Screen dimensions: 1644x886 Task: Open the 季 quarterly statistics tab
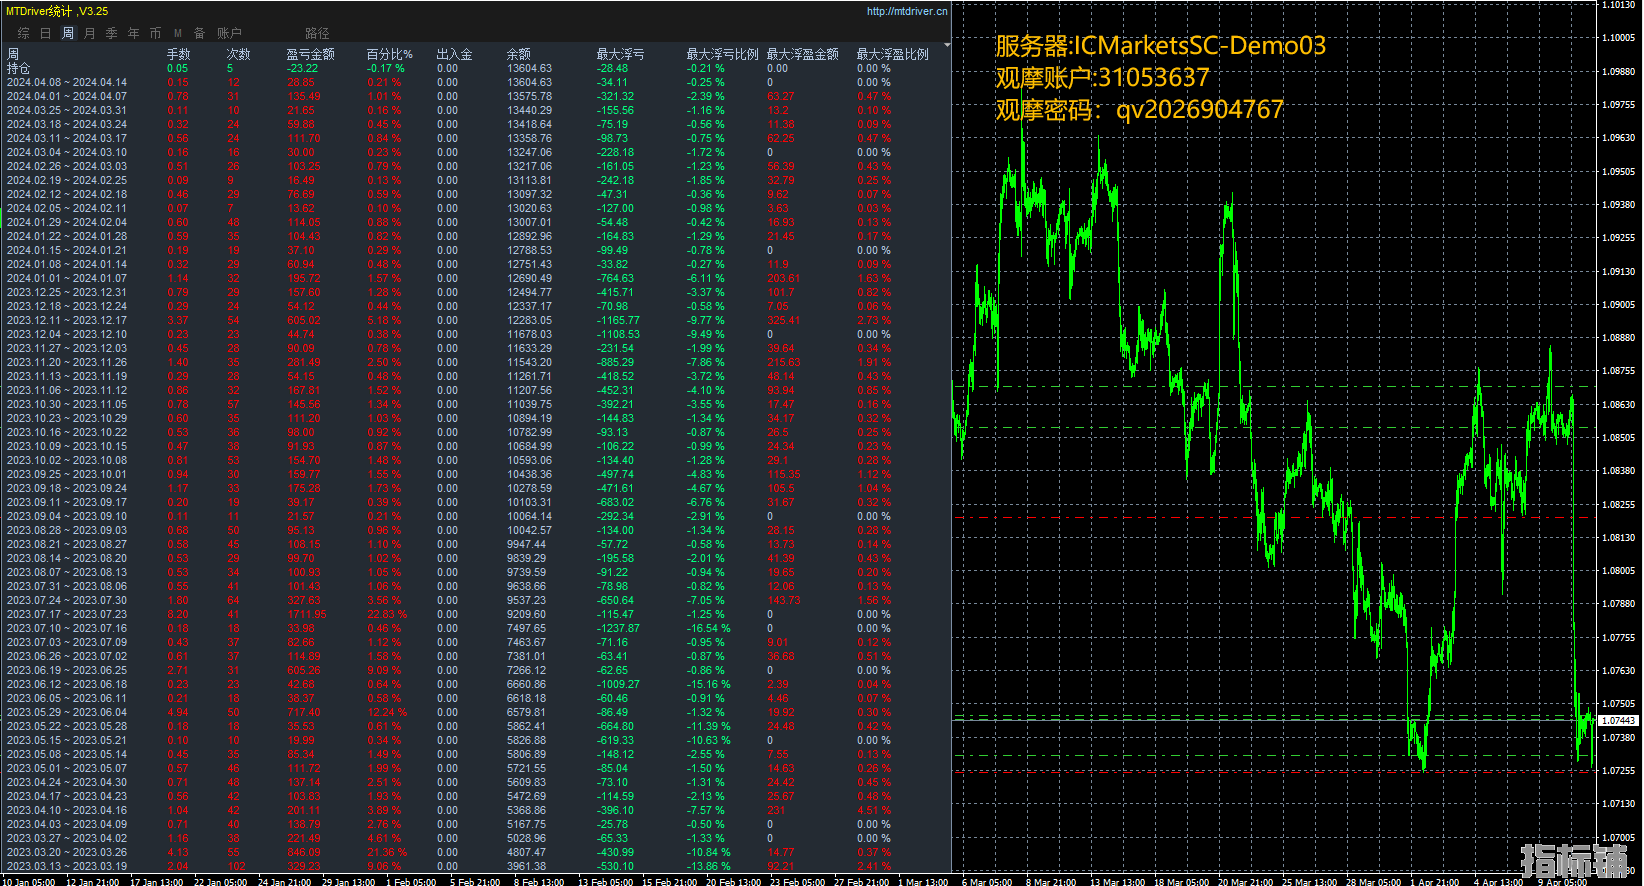(x=111, y=33)
